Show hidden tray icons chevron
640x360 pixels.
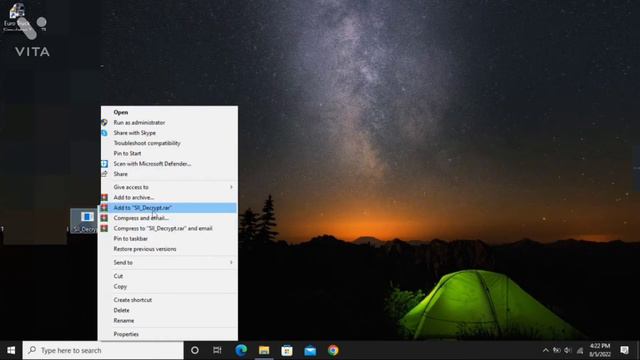[x=545, y=350]
